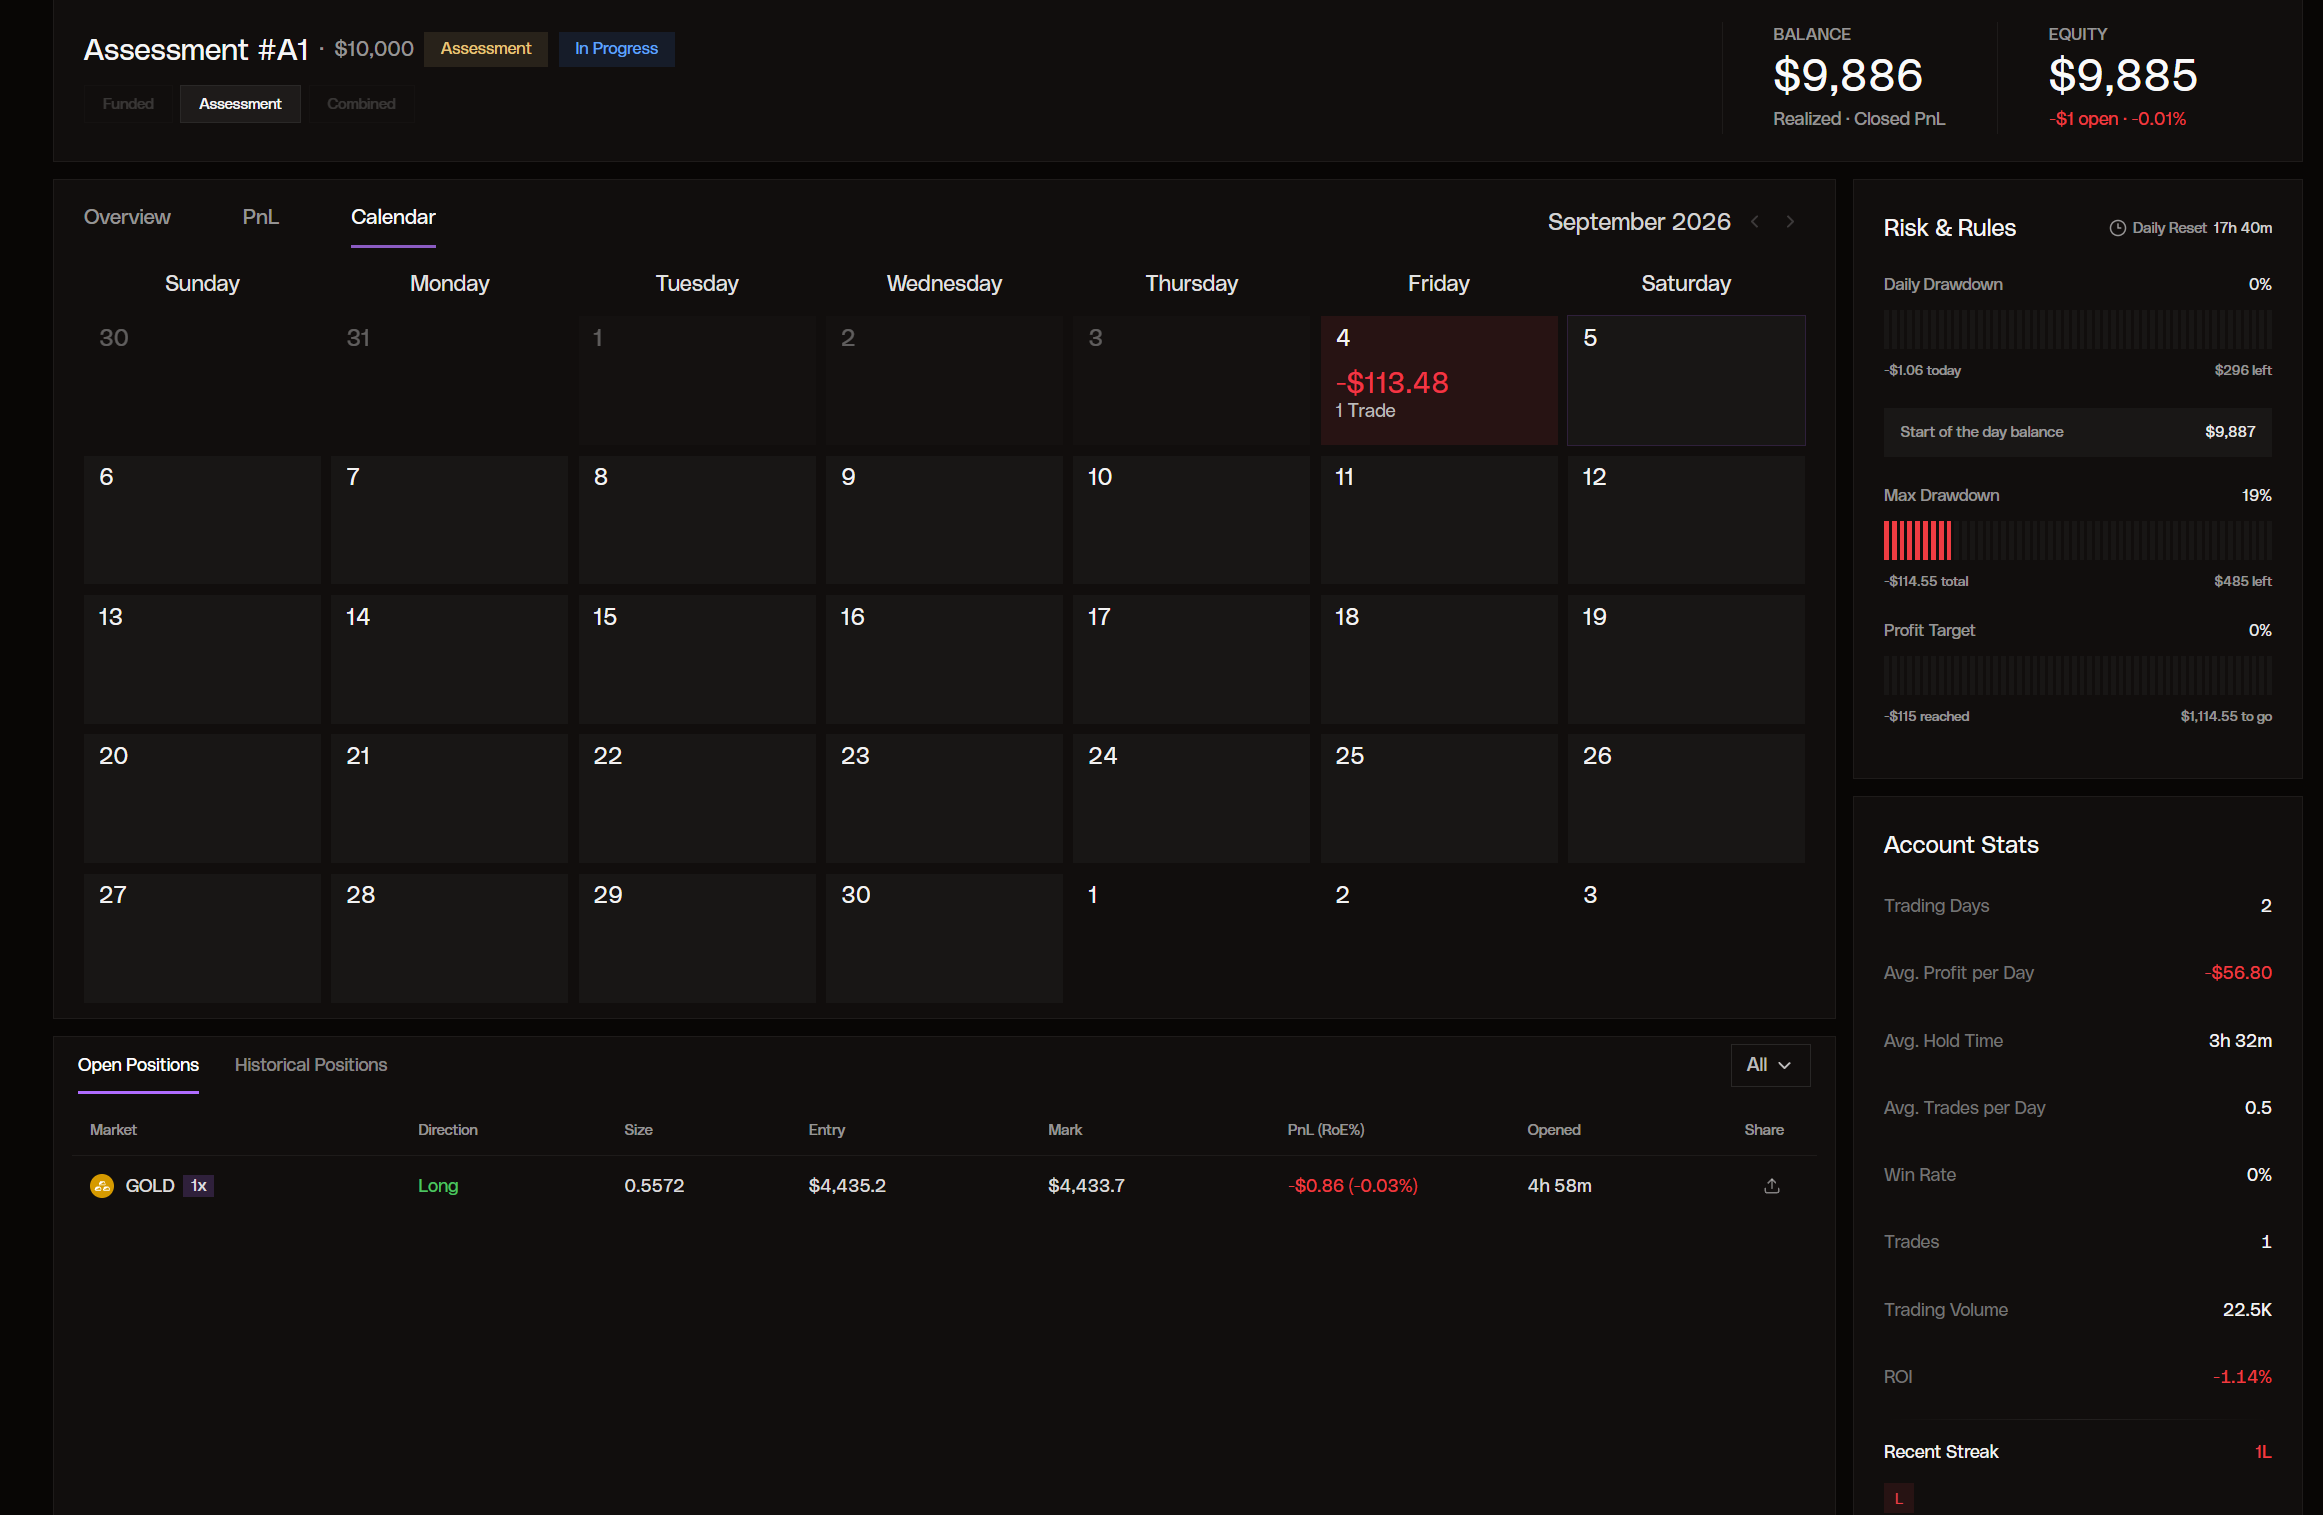2323x1515 pixels.
Task: Click the $9,885 equity value
Action: pos(2123,76)
